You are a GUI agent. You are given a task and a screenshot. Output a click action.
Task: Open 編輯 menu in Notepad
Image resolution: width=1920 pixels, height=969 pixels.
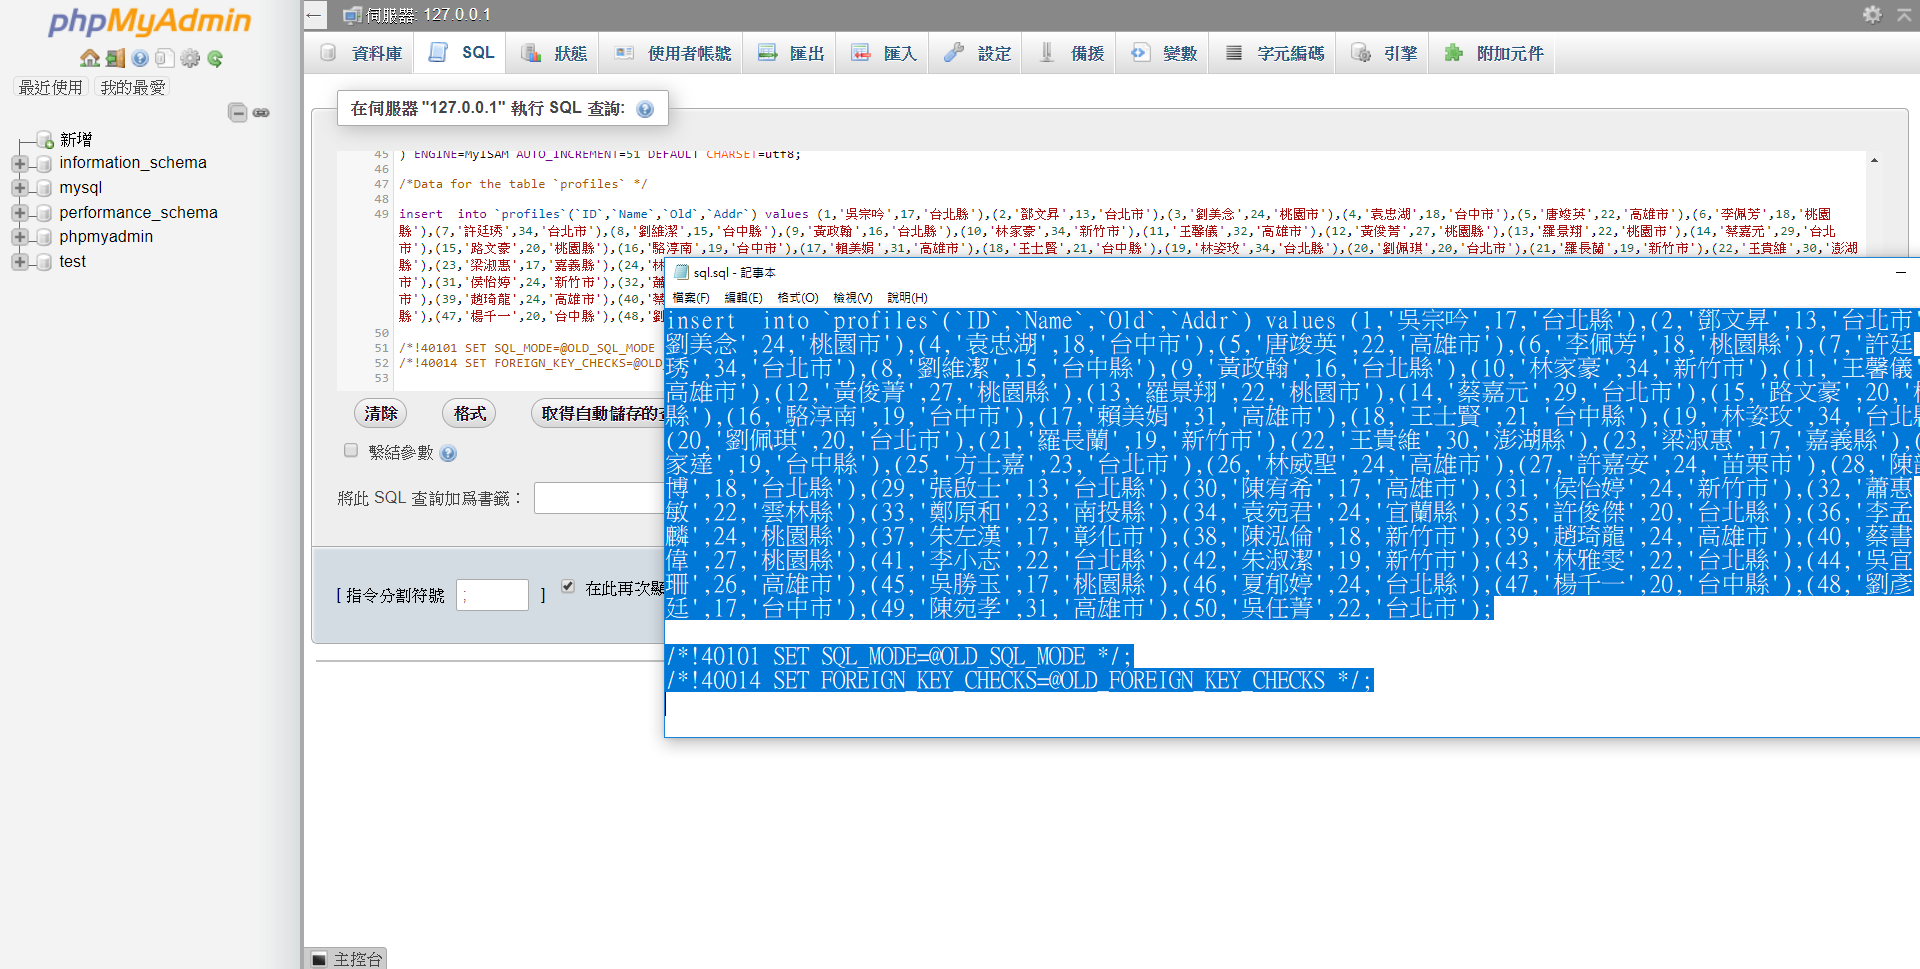tap(742, 298)
